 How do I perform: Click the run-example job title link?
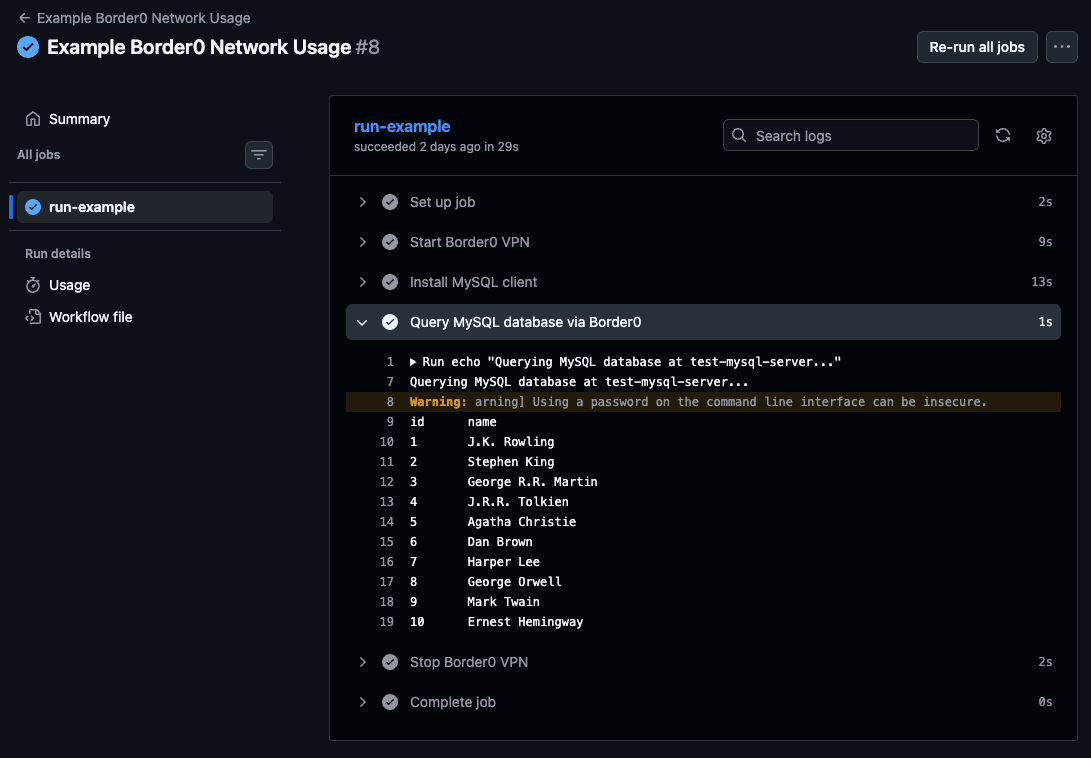(402, 126)
